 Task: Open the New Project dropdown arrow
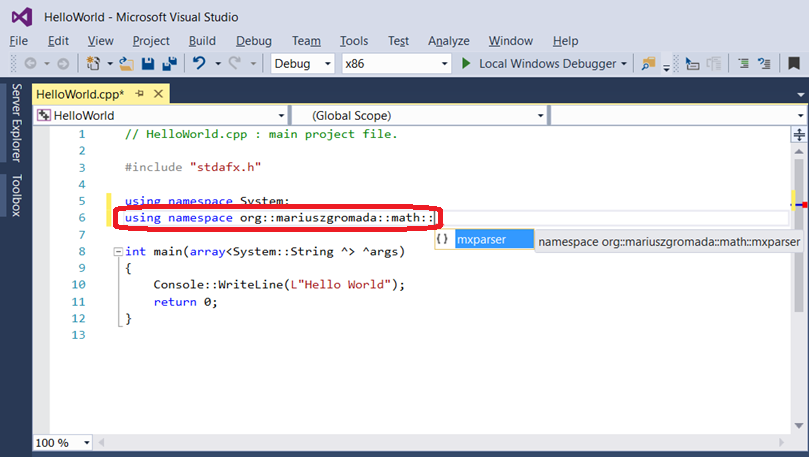[110, 63]
